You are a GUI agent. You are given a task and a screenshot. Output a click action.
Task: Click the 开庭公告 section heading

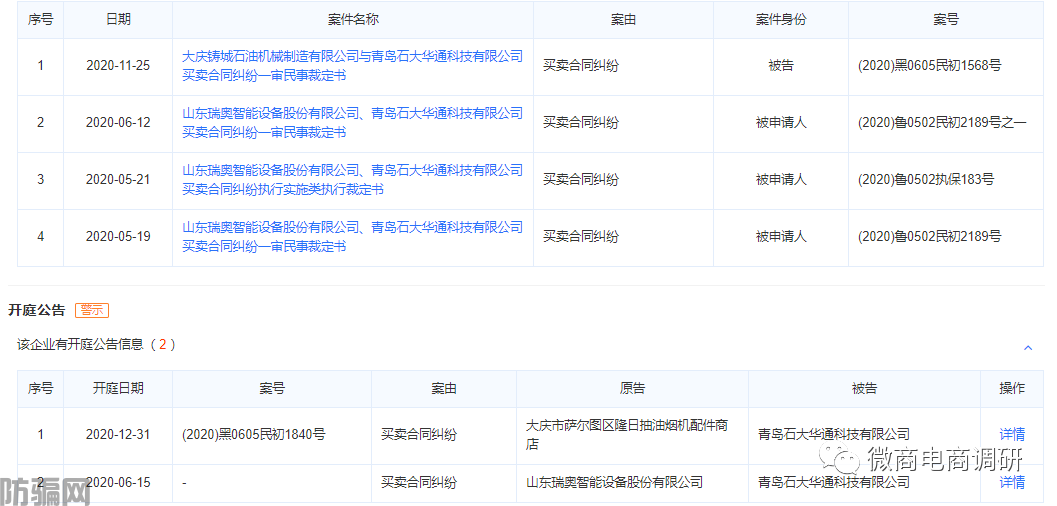(x=36, y=311)
